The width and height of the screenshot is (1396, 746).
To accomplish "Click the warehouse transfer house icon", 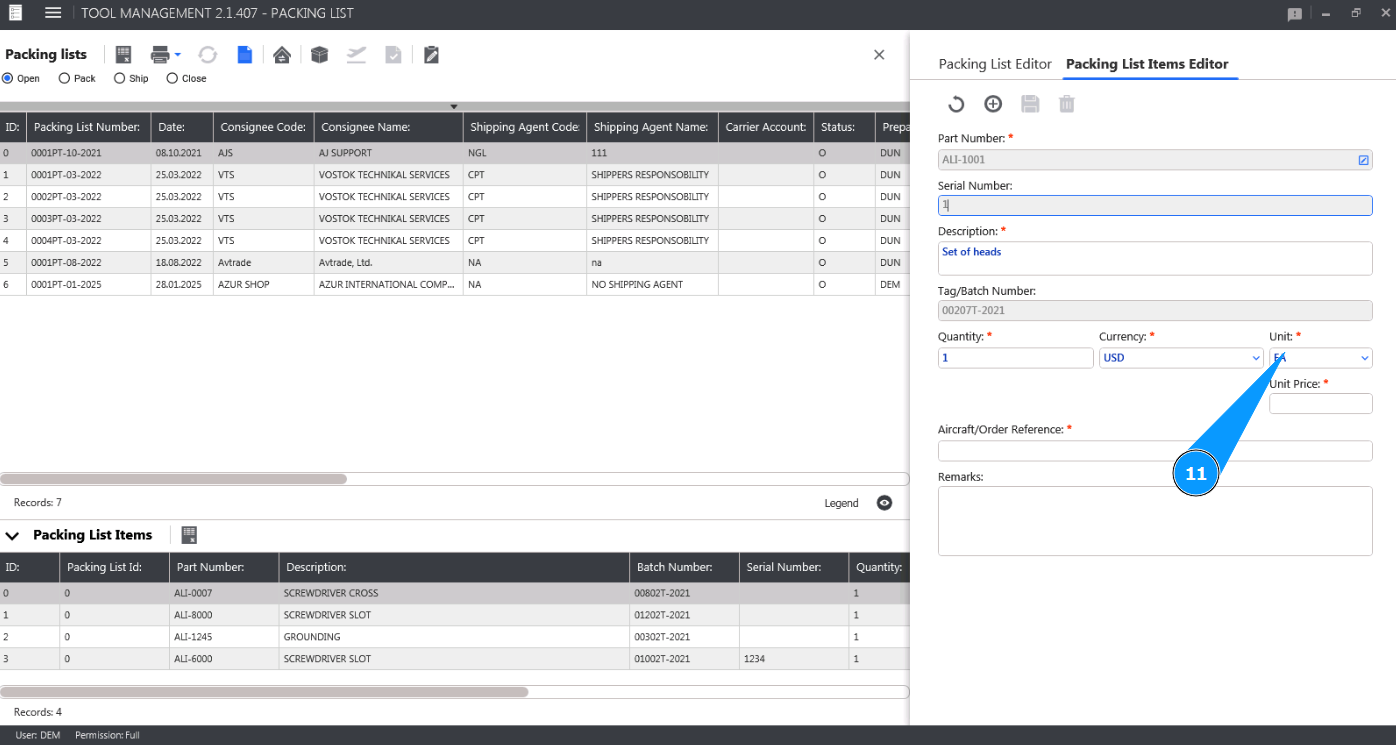I will 282,55.
